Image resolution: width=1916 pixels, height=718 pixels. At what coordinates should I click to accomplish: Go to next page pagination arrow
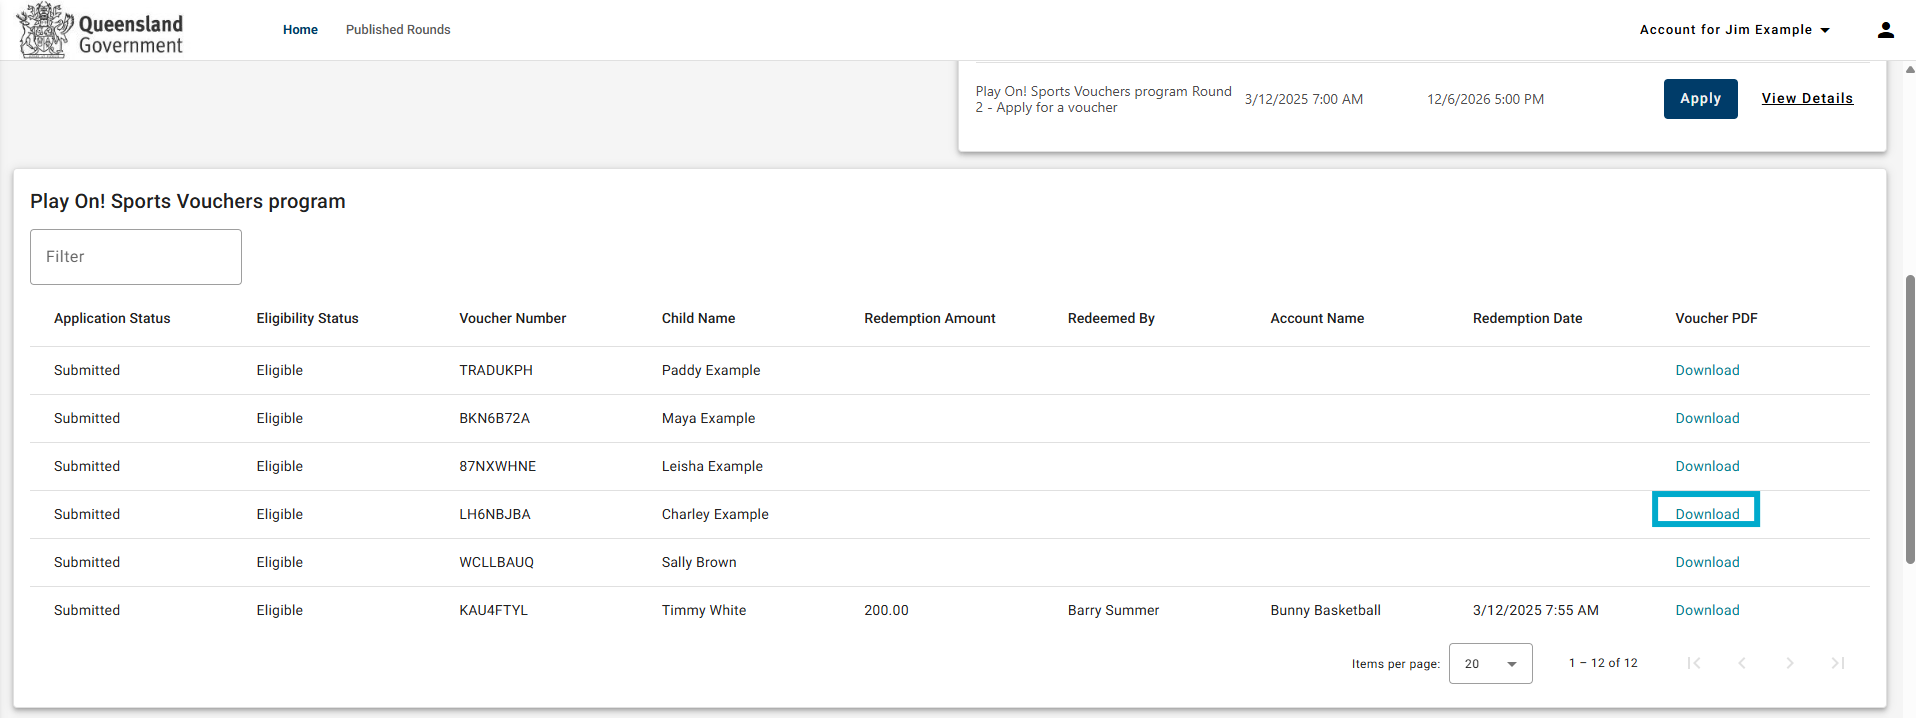pyautogui.click(x=1790, y=663)
